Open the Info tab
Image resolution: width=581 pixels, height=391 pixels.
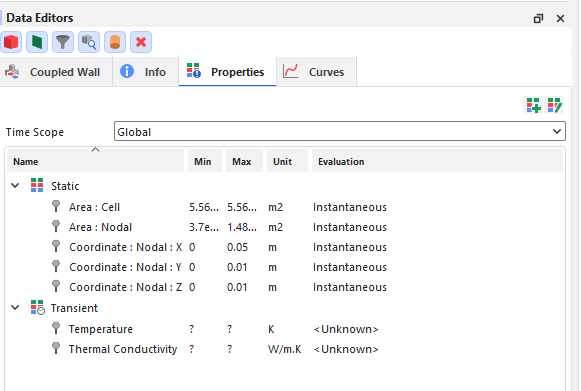146,72
